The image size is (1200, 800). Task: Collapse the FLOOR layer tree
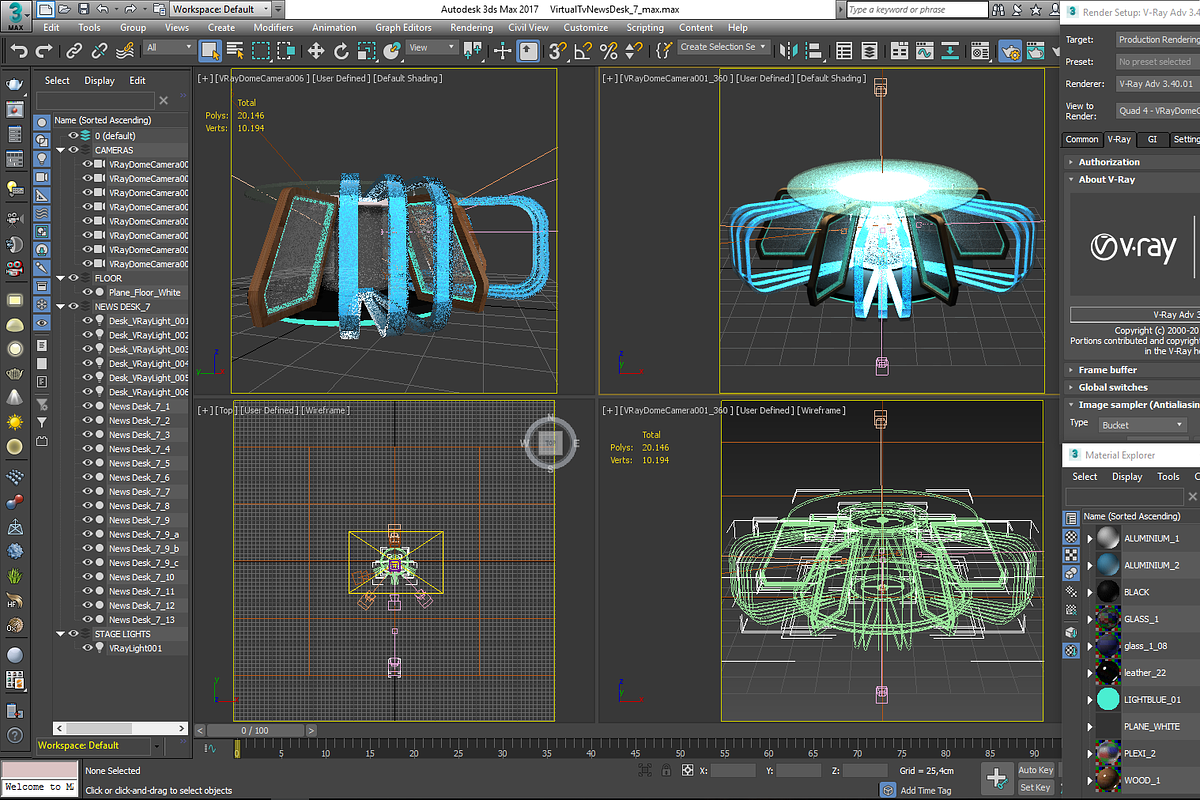60,278
